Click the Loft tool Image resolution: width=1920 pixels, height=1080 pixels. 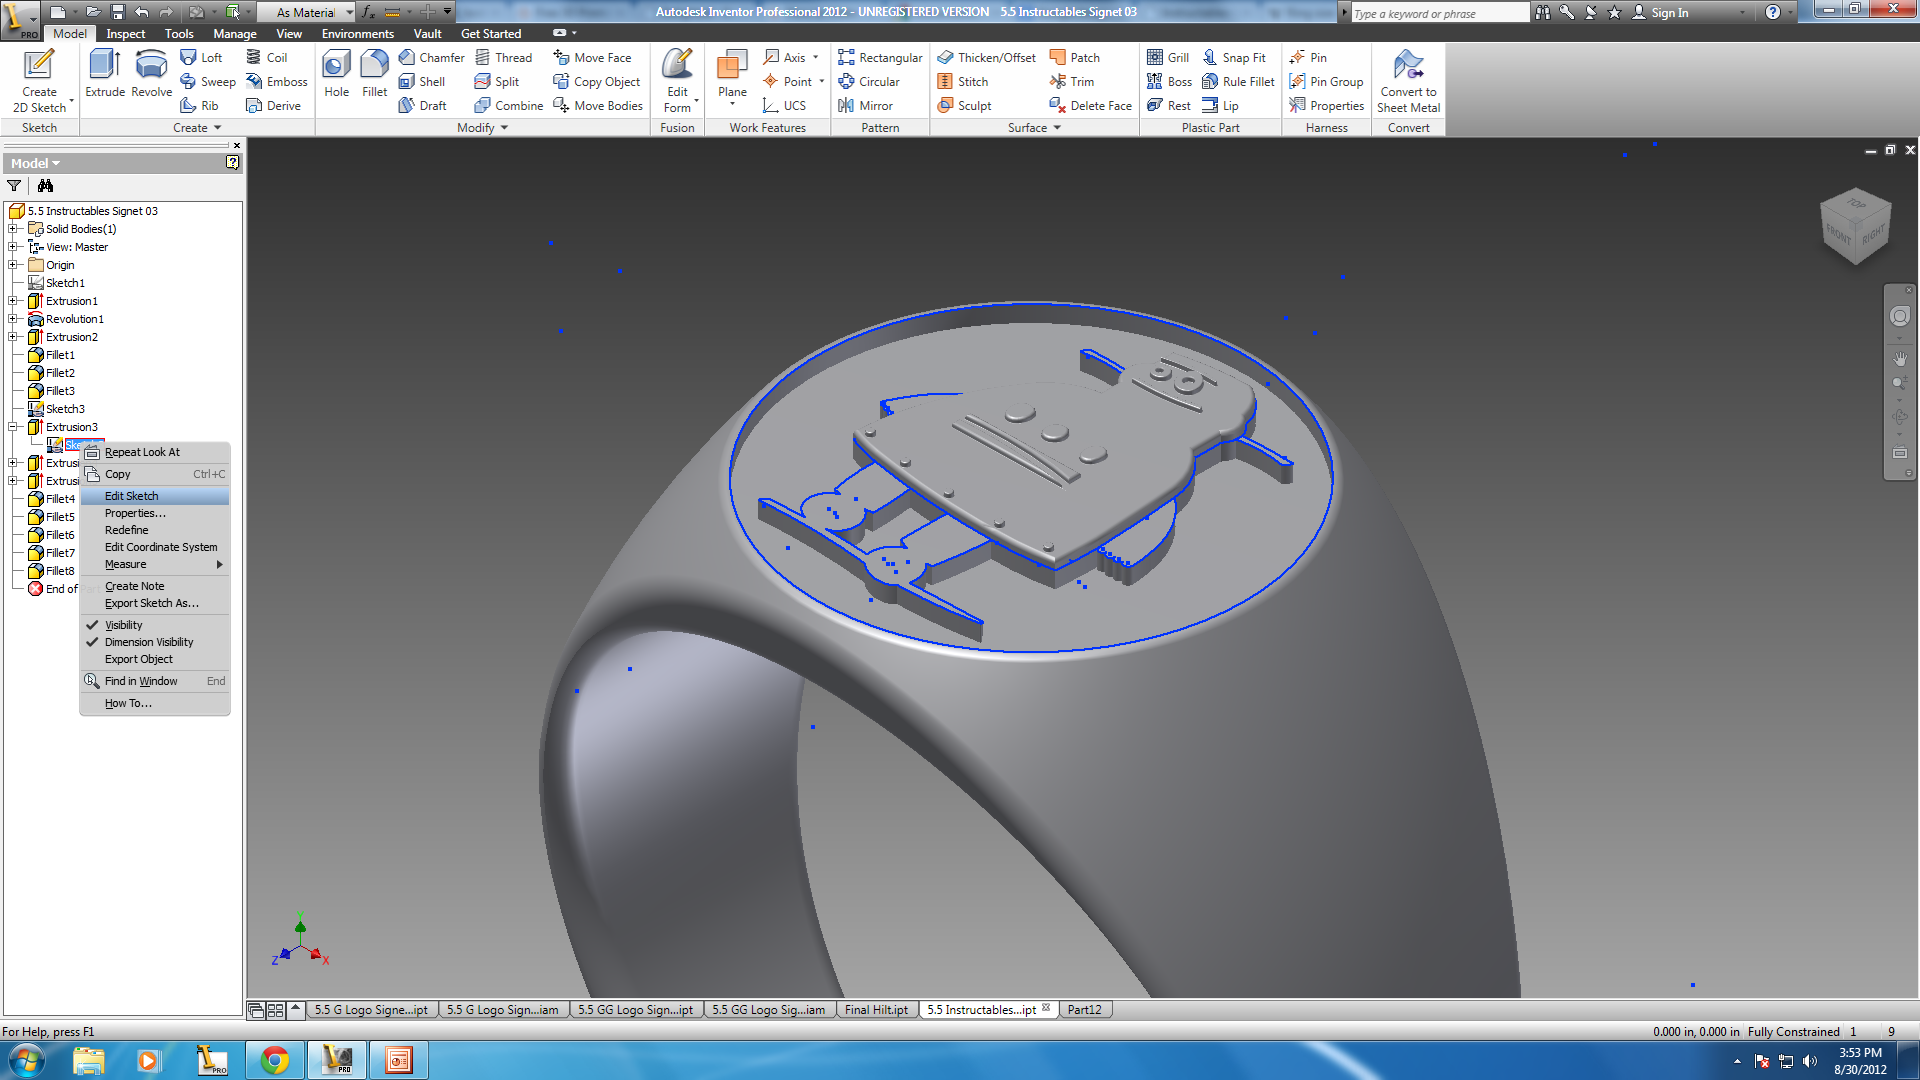(x=201, y=57)
